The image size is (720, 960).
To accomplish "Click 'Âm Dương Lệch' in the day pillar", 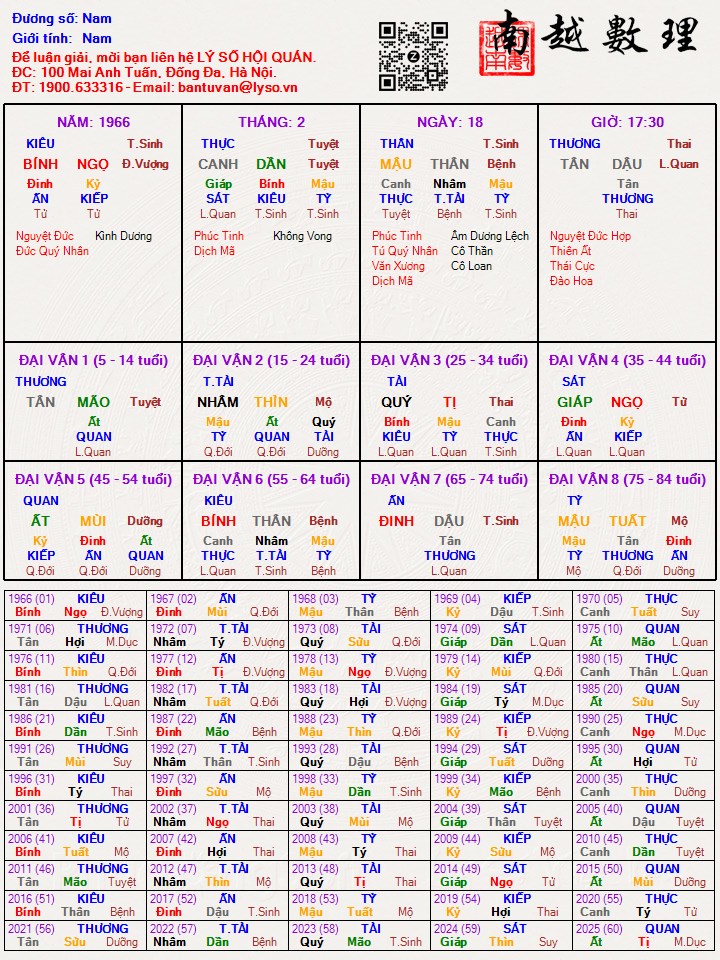I will click(x=490, y=236).
